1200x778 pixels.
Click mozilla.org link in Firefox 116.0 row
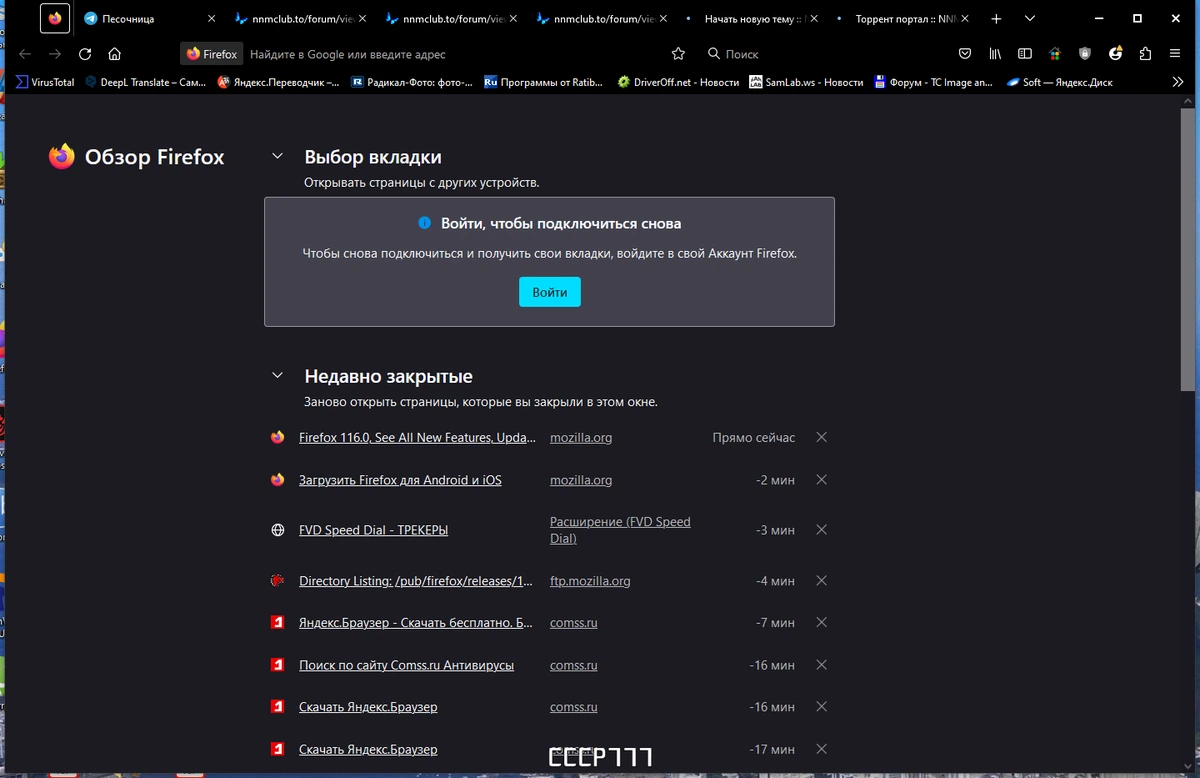[581, 438]
